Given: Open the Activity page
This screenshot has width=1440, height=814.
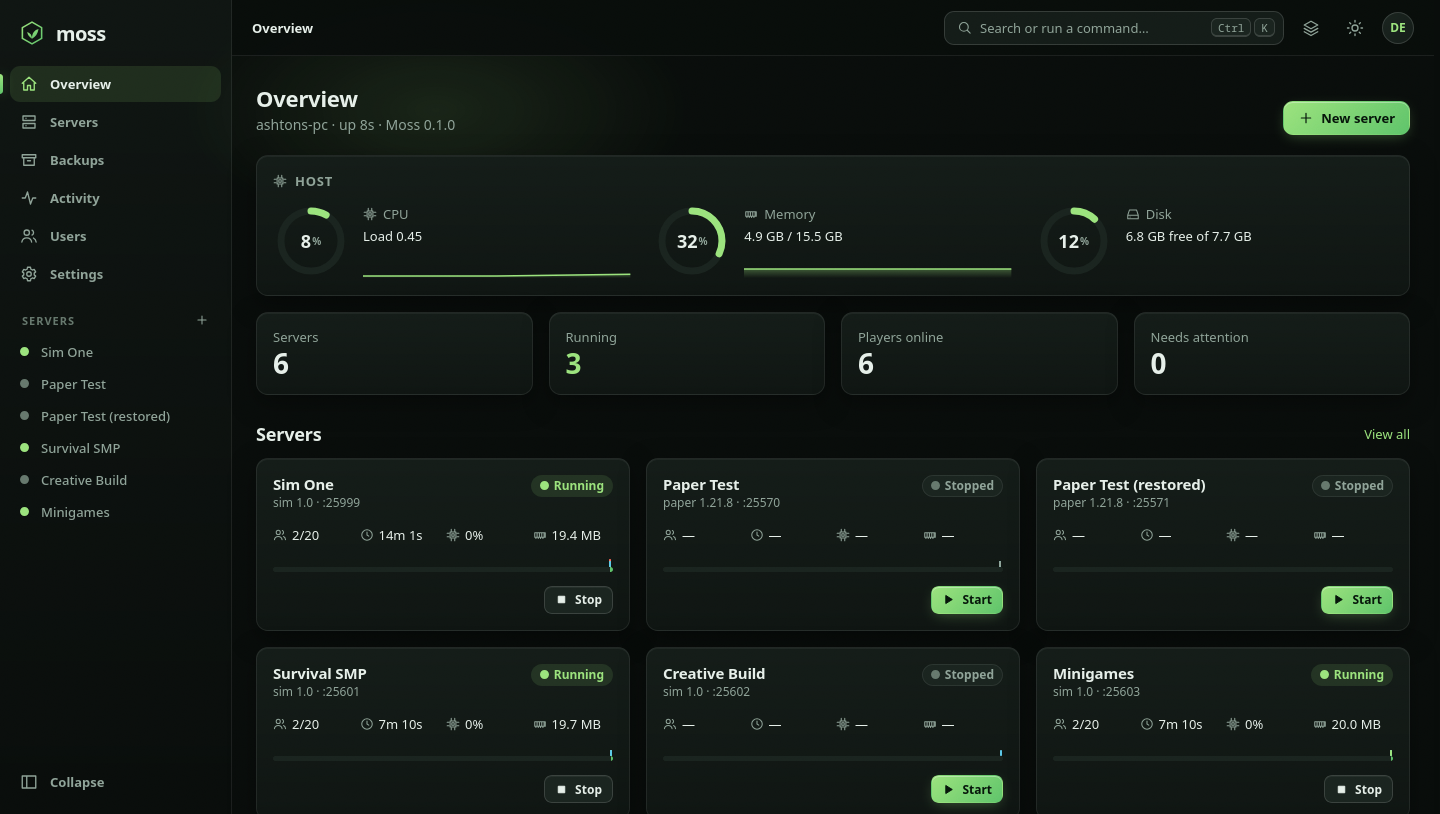Looking at the screenshot, I should (x=115, y=198).
